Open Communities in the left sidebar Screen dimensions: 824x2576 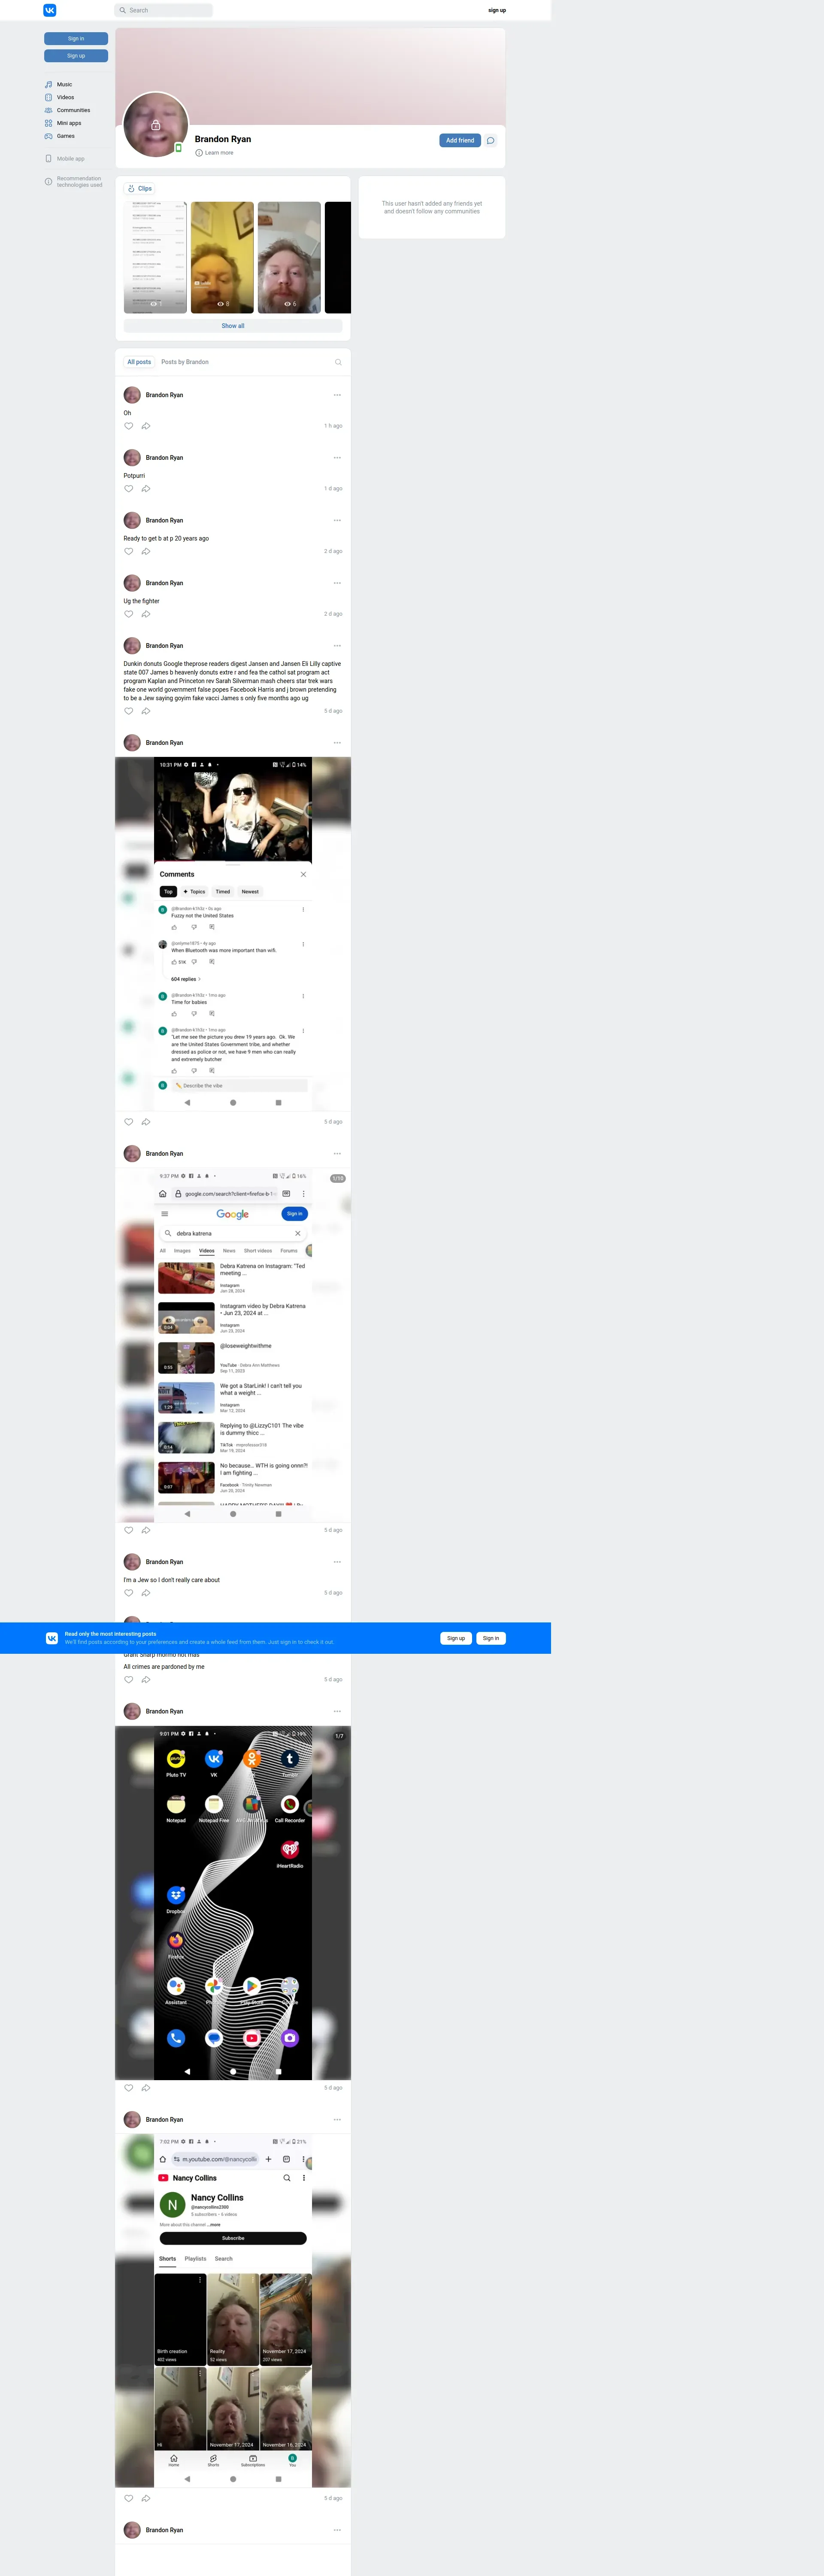[73, 110]
